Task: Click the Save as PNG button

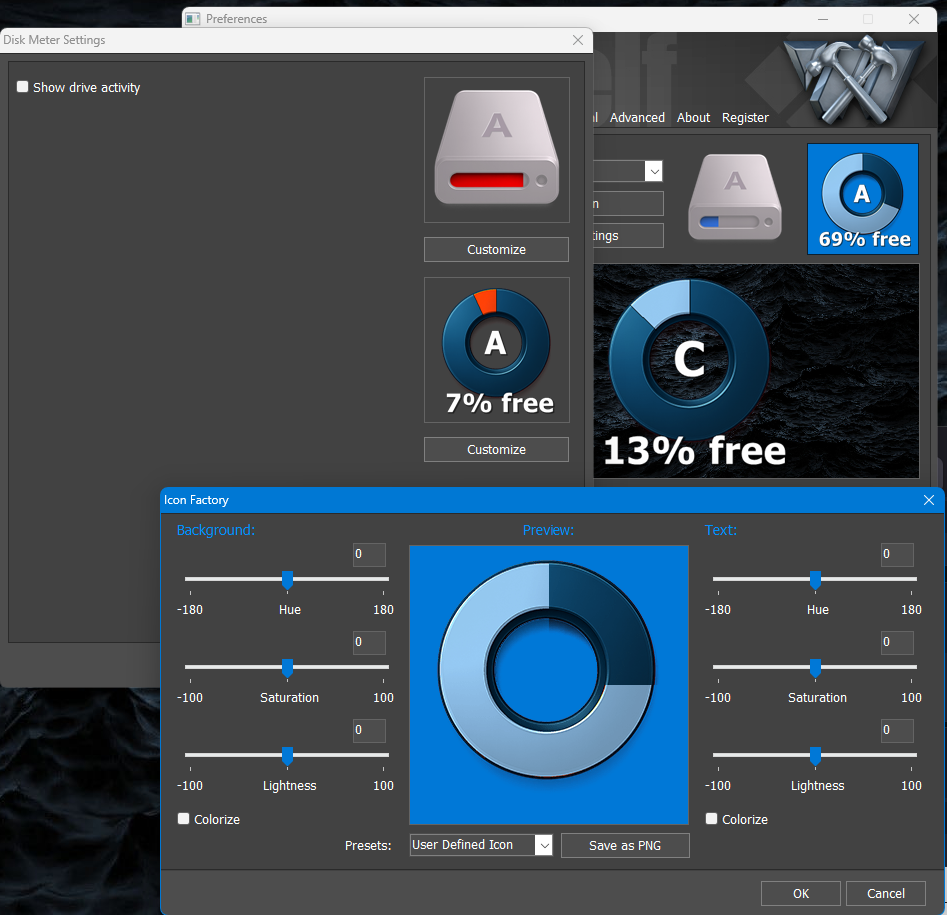Action: pos(625,846)
